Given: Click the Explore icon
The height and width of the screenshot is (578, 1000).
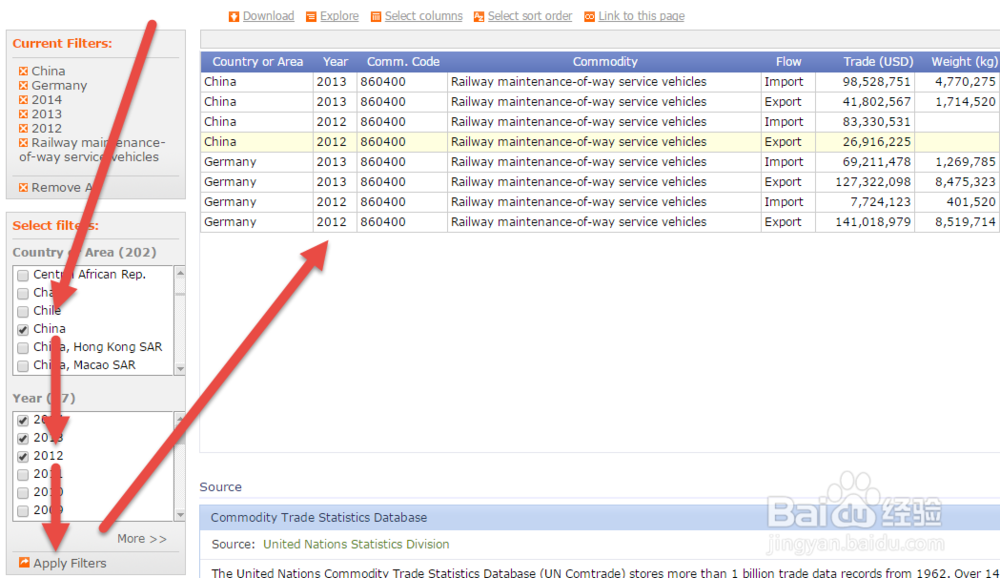Looking at the screenshot, I should click(x=311, y=17).
